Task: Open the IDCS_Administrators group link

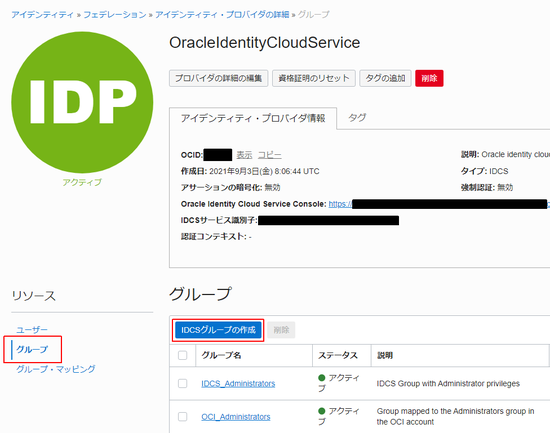Action: [238, 384]
